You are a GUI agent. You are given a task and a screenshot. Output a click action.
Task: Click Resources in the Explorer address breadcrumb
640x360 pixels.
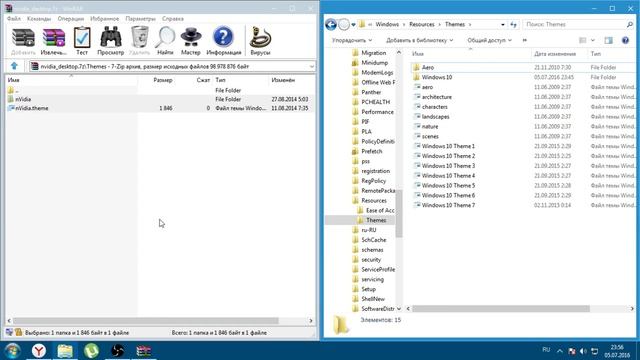422,24
